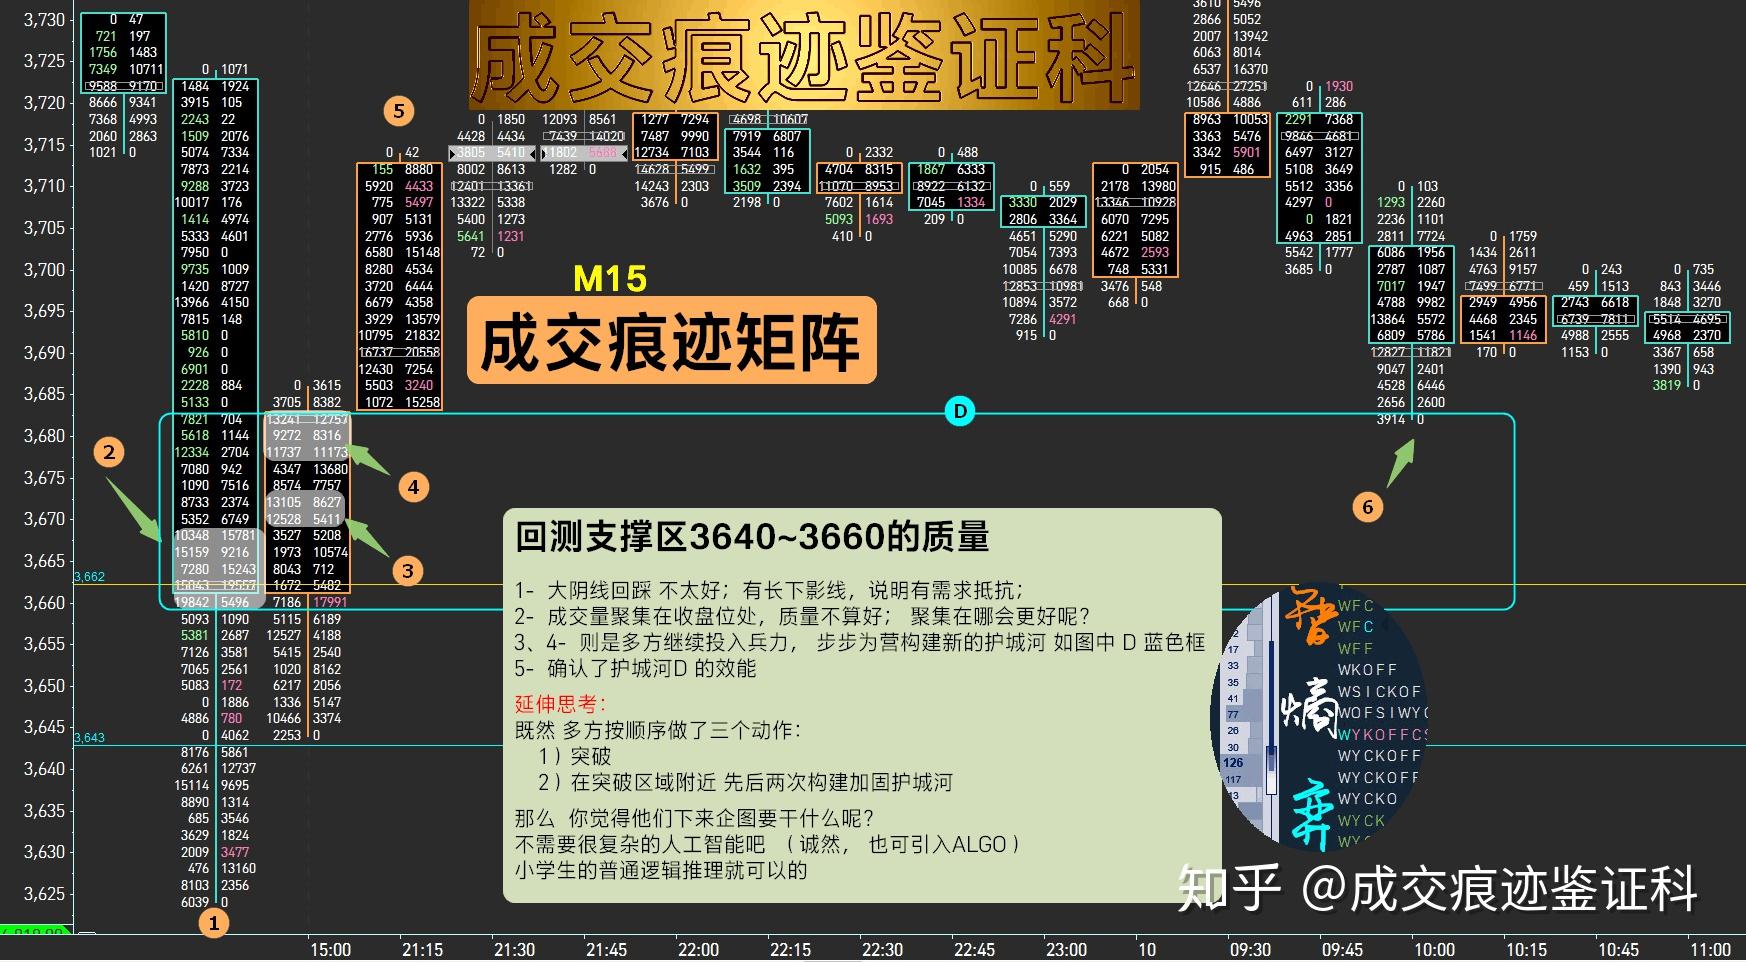This screenshot has height=962, width=1746.
Task: Click the 15:00 label on the time axis
Action: tap(330, 948)
